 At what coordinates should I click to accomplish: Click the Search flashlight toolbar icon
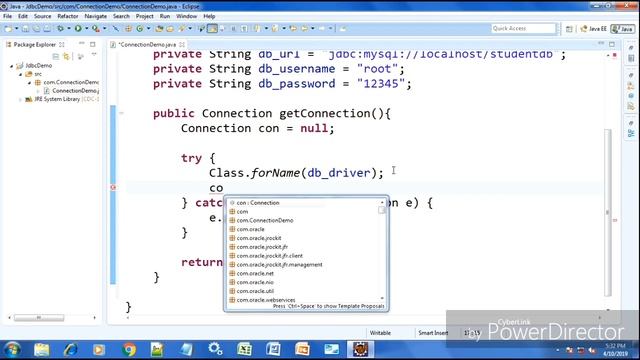[182, 29]
